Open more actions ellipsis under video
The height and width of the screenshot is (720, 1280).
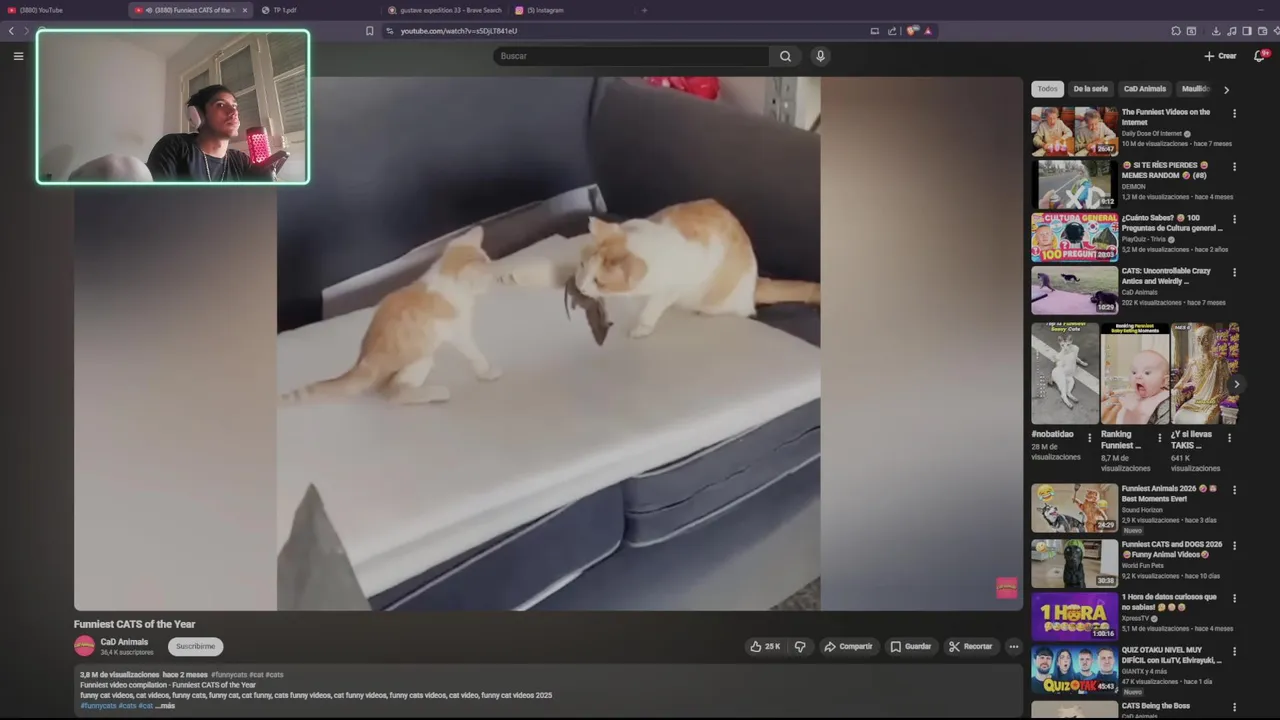[x=1013, y=646]
